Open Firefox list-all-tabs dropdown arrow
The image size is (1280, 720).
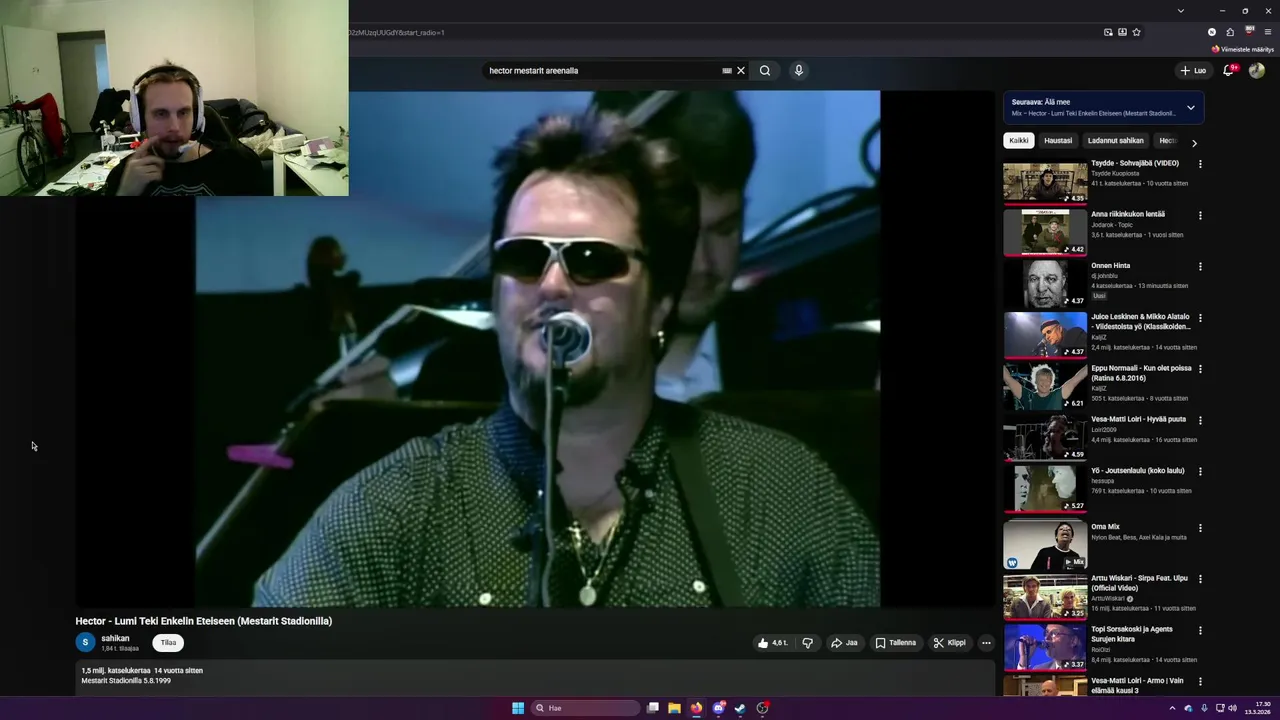(x=1181, y=11)
